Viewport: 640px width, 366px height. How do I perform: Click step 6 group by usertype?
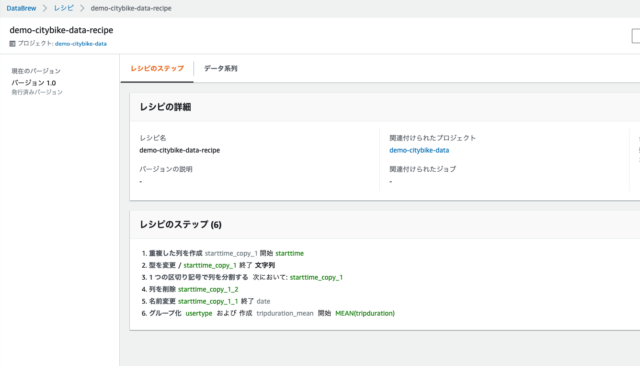click(268, 313)
